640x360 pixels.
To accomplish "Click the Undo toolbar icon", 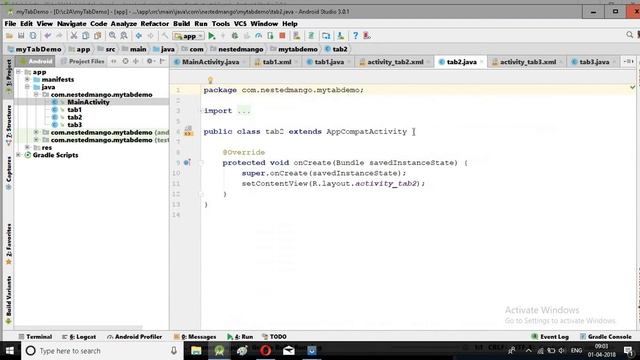I will 48,36.
